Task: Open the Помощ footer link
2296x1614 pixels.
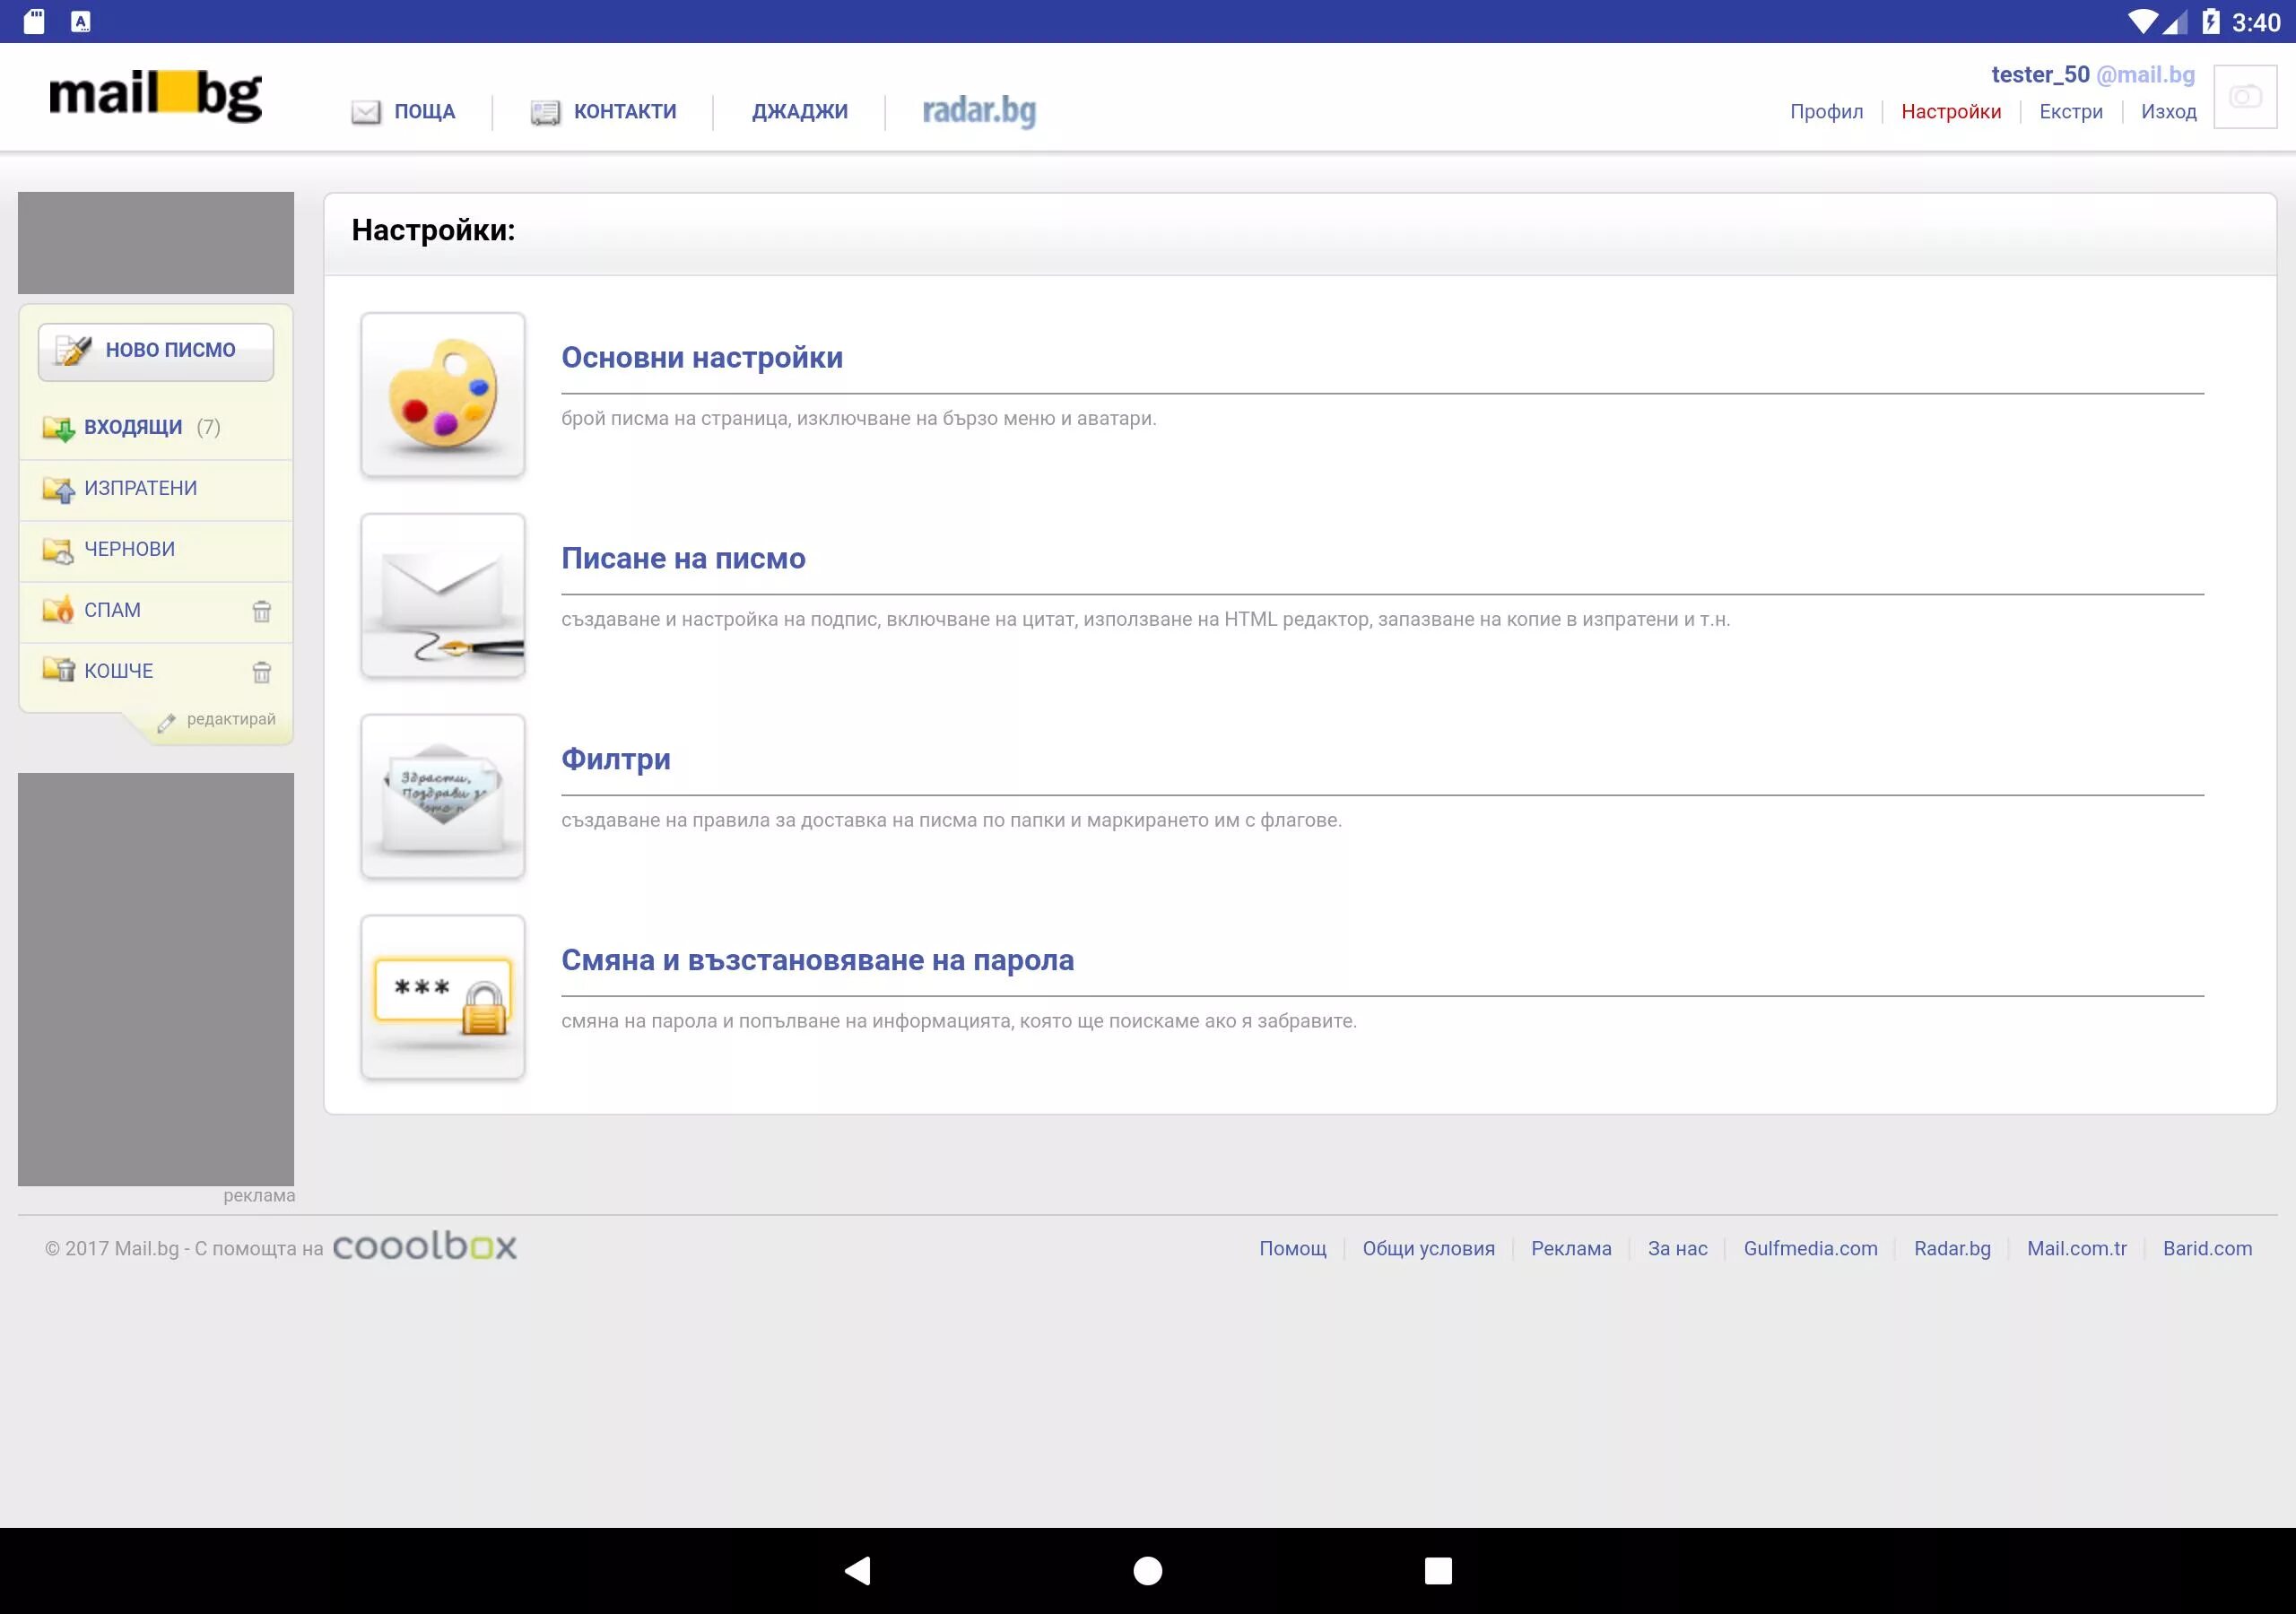Action: [x=1292, y=1248]
